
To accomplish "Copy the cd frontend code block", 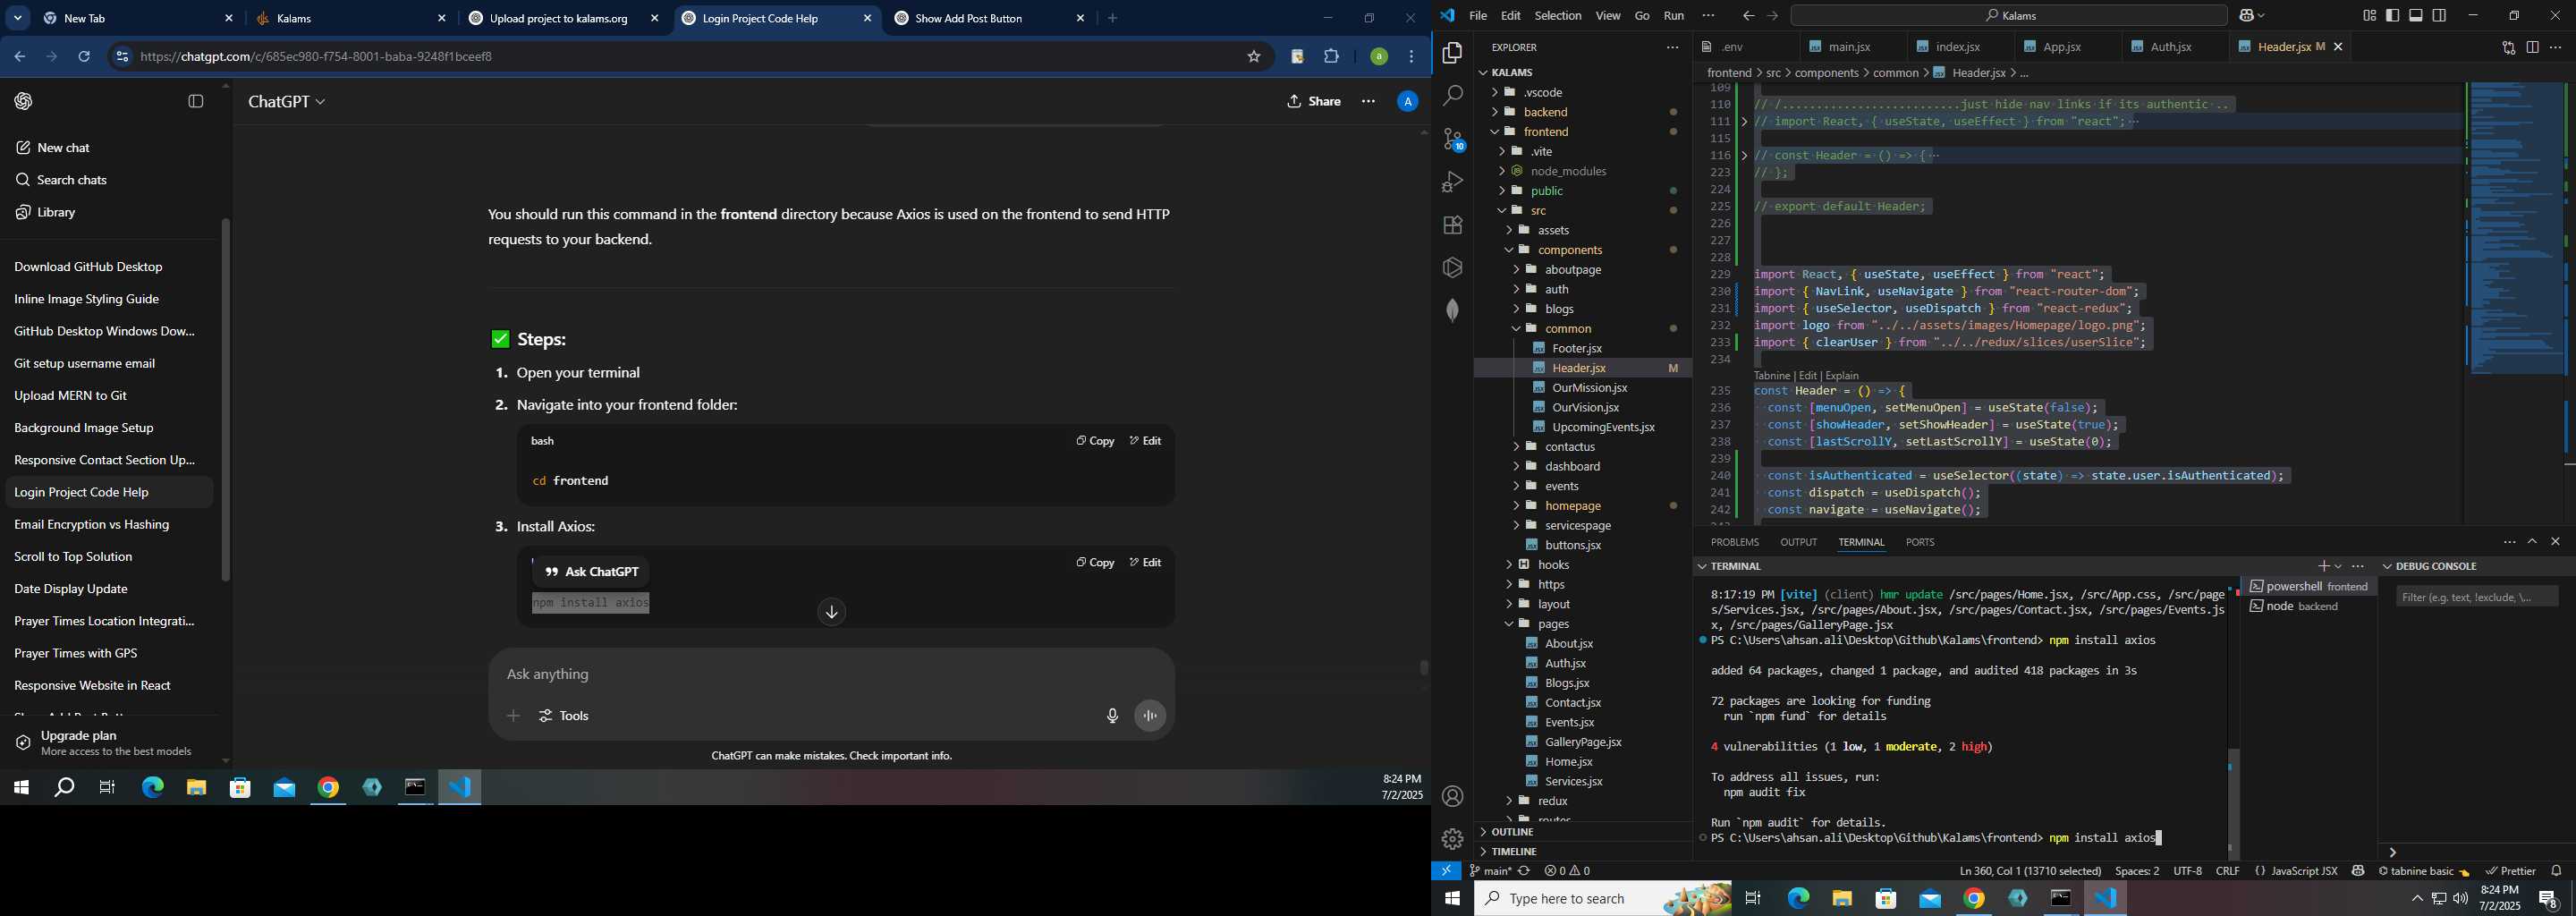I will pos(1095,441).
